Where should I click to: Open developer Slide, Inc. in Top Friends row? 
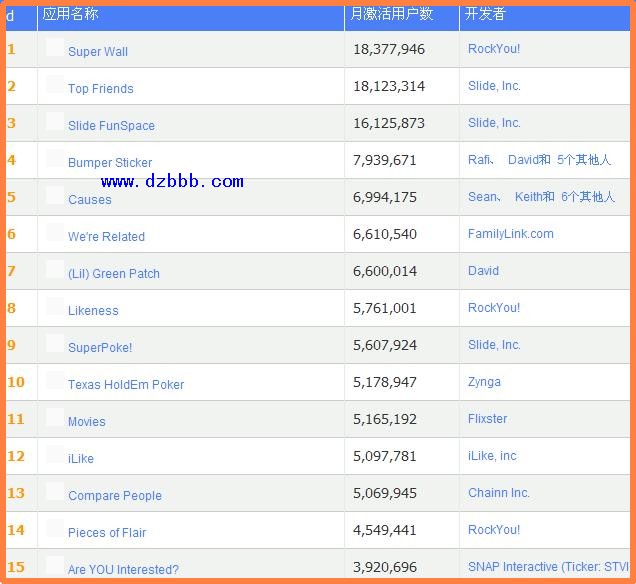[x=494, y=86]
